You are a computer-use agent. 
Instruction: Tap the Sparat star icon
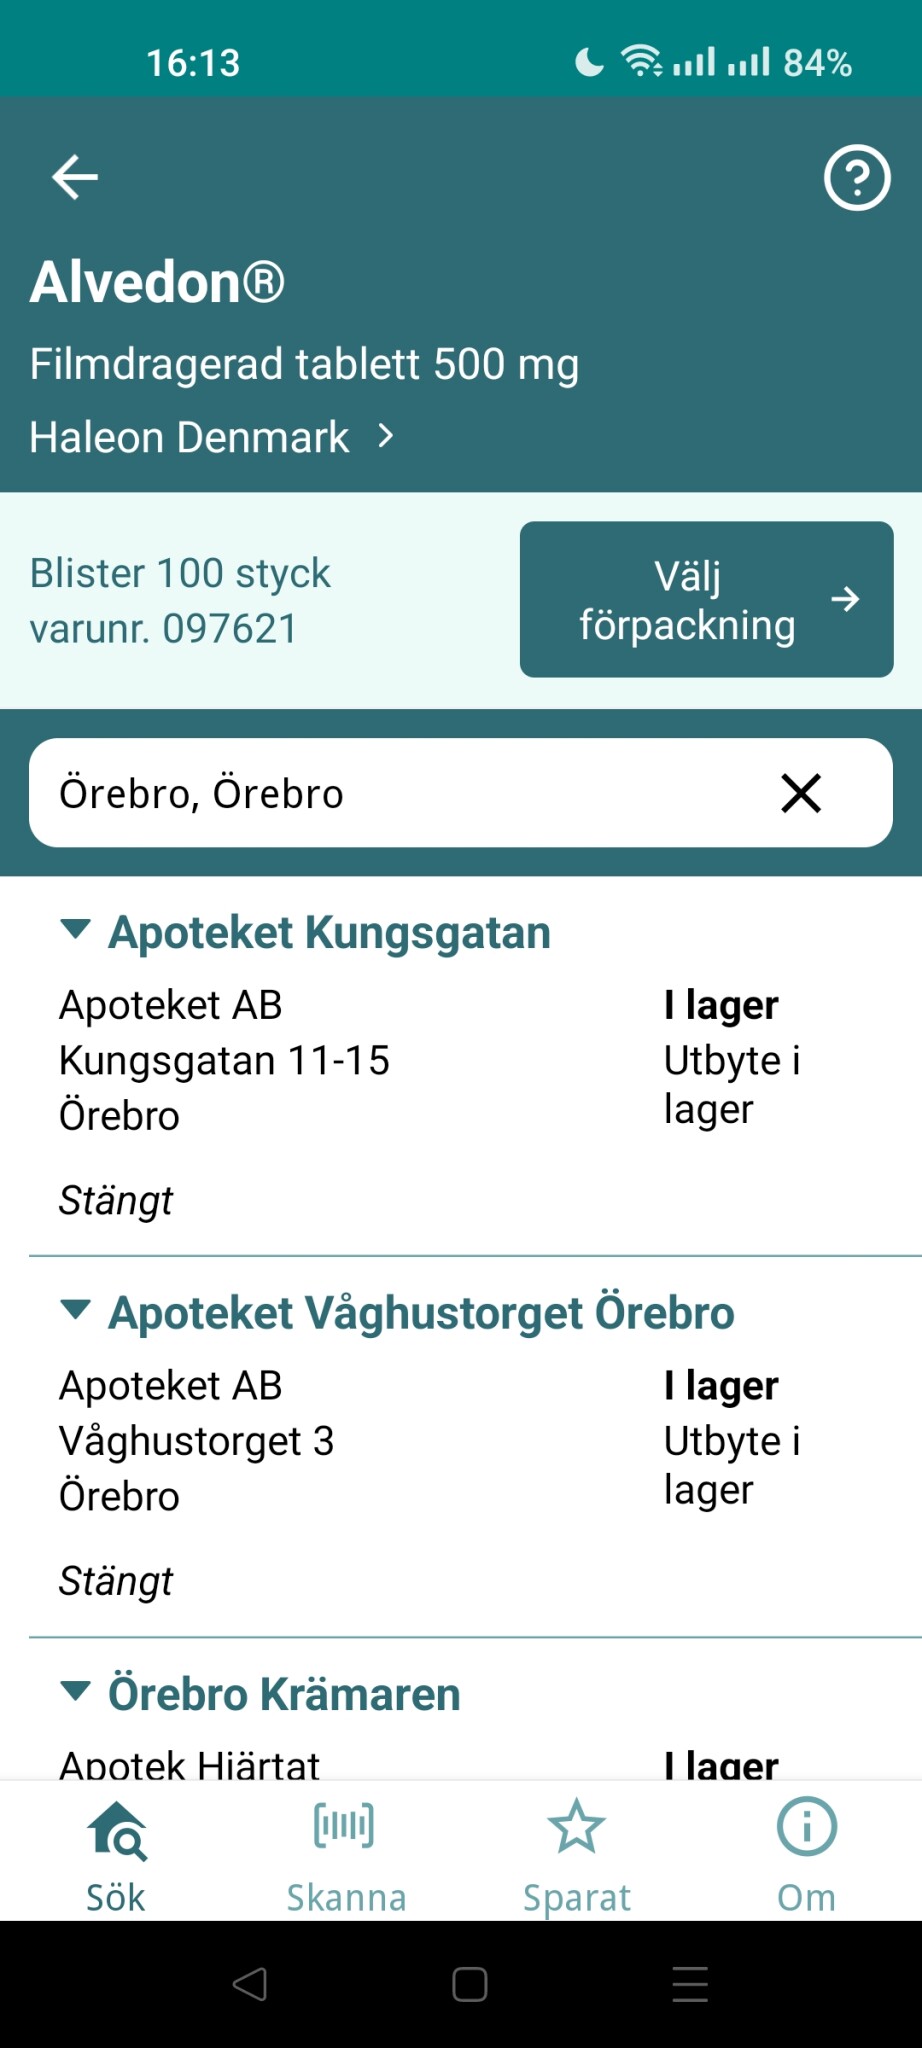(x=577, y=1826)
